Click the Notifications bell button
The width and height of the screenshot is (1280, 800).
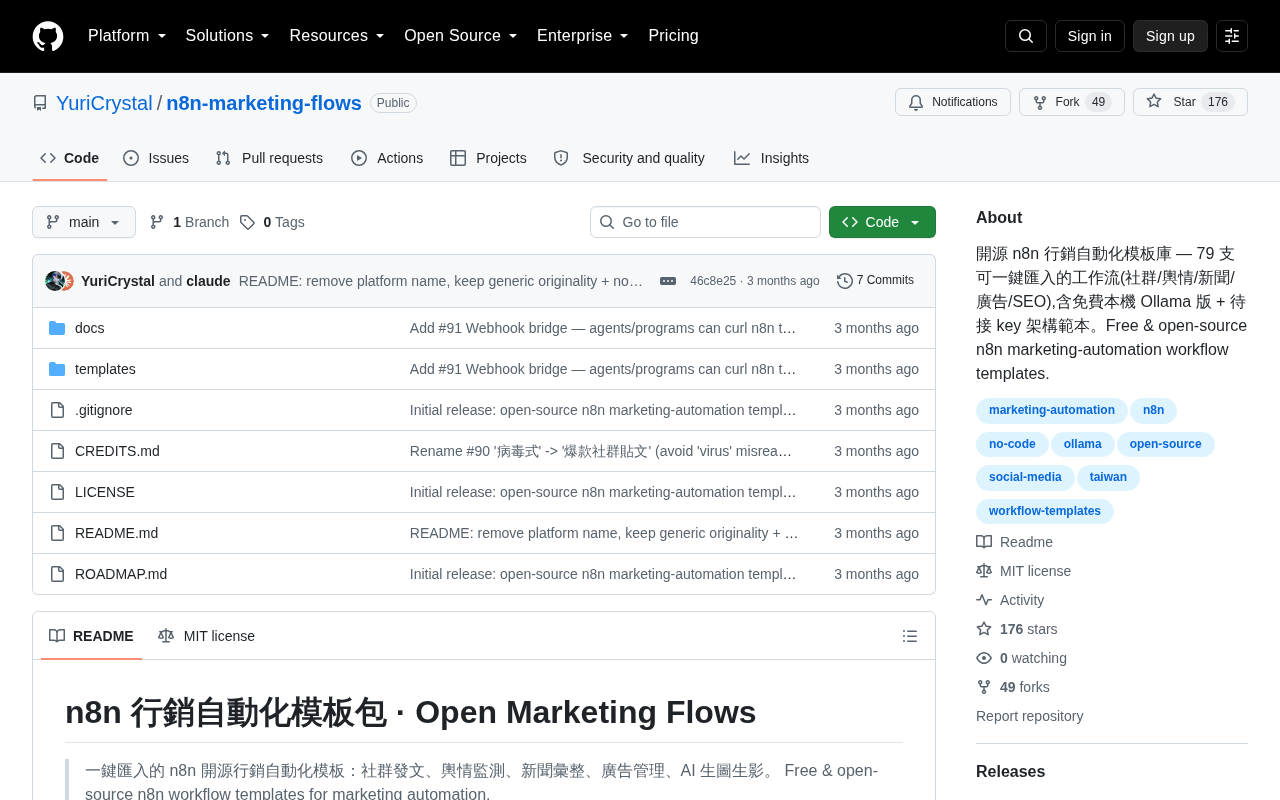pos(953,102)
